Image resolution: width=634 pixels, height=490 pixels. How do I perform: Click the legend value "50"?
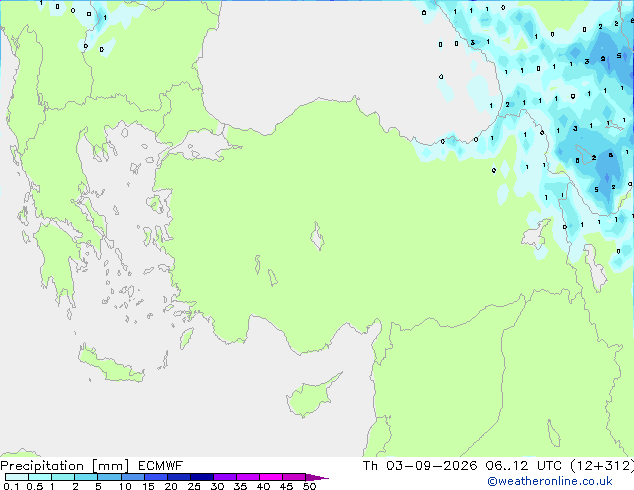click(309, 486)
